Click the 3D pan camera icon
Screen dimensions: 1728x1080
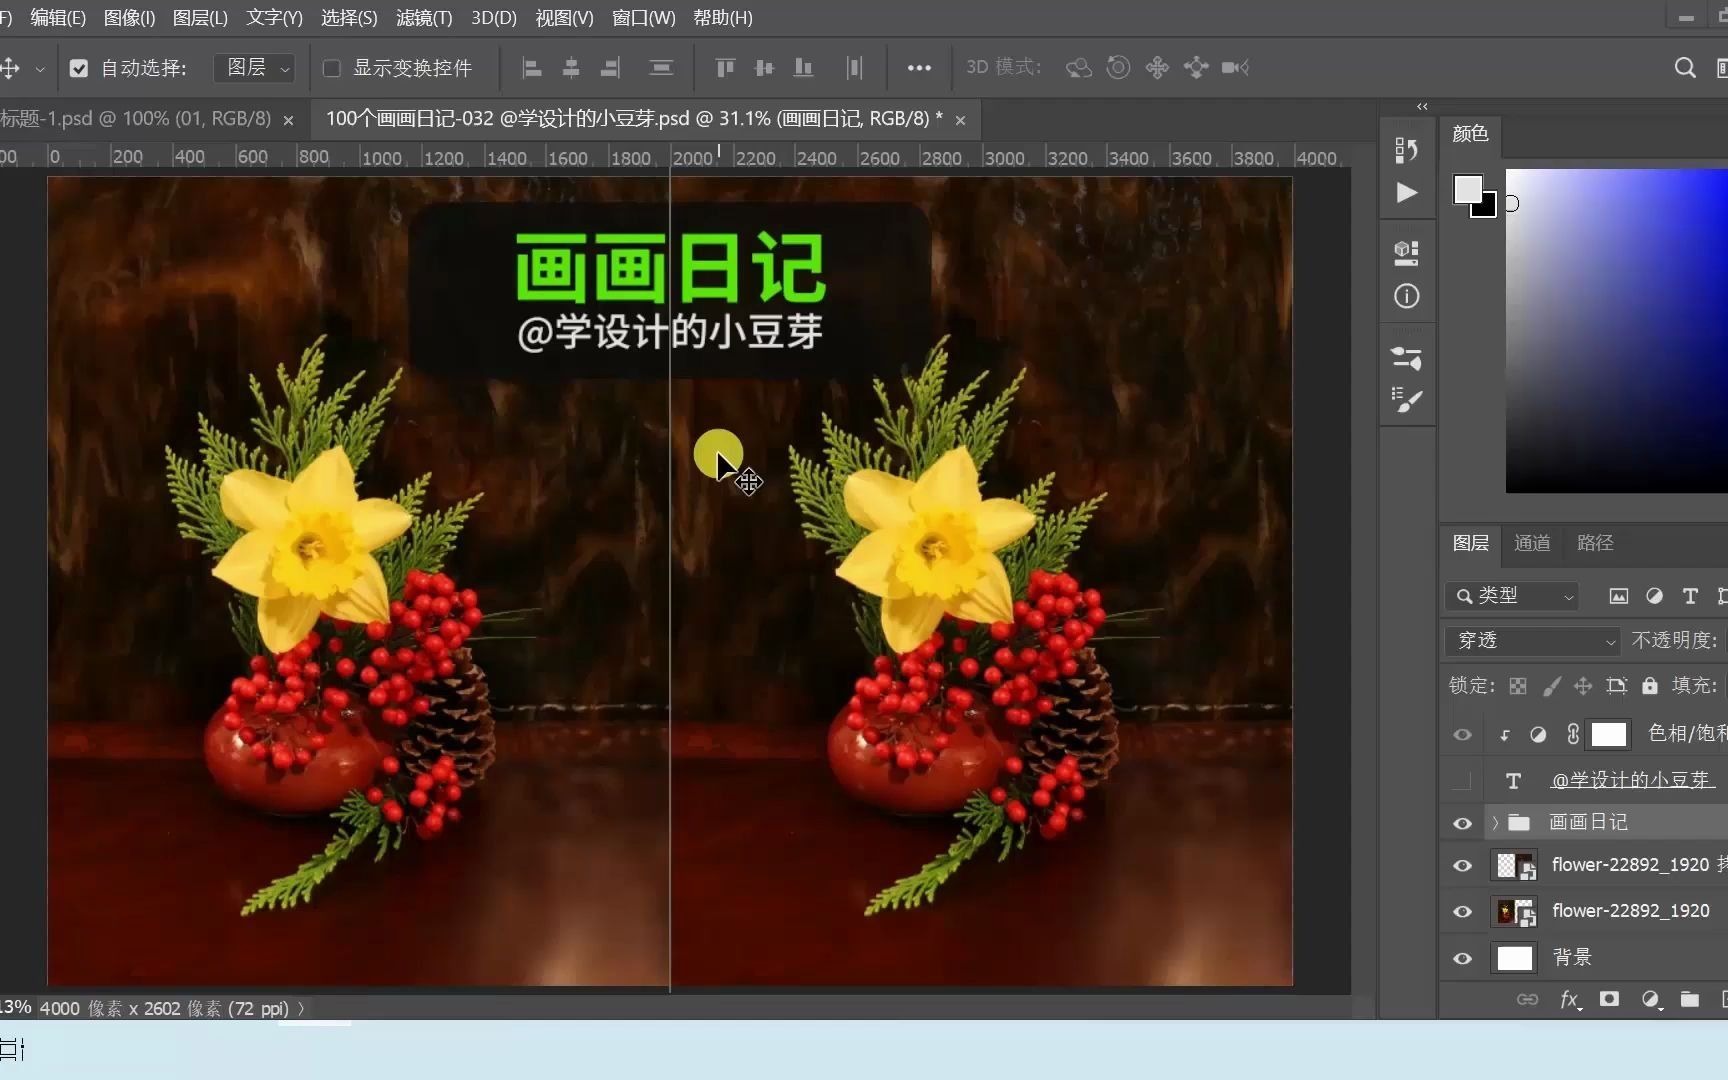pyautogui.click(x=1157, y=68)
